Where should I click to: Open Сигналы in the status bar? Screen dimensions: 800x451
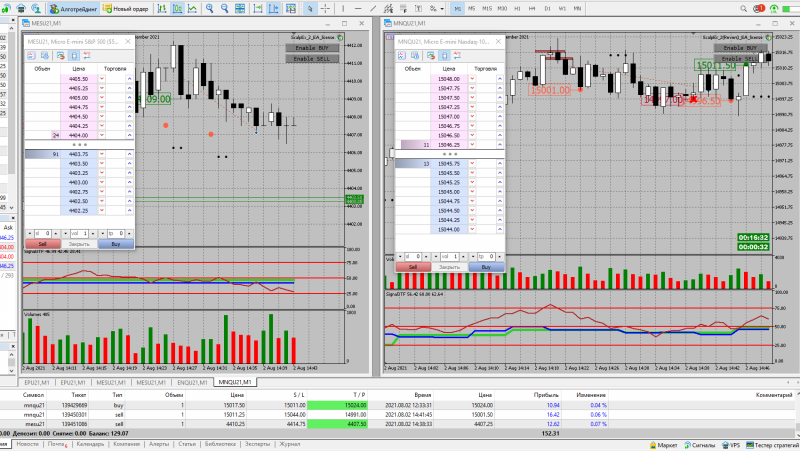point(700,445)
